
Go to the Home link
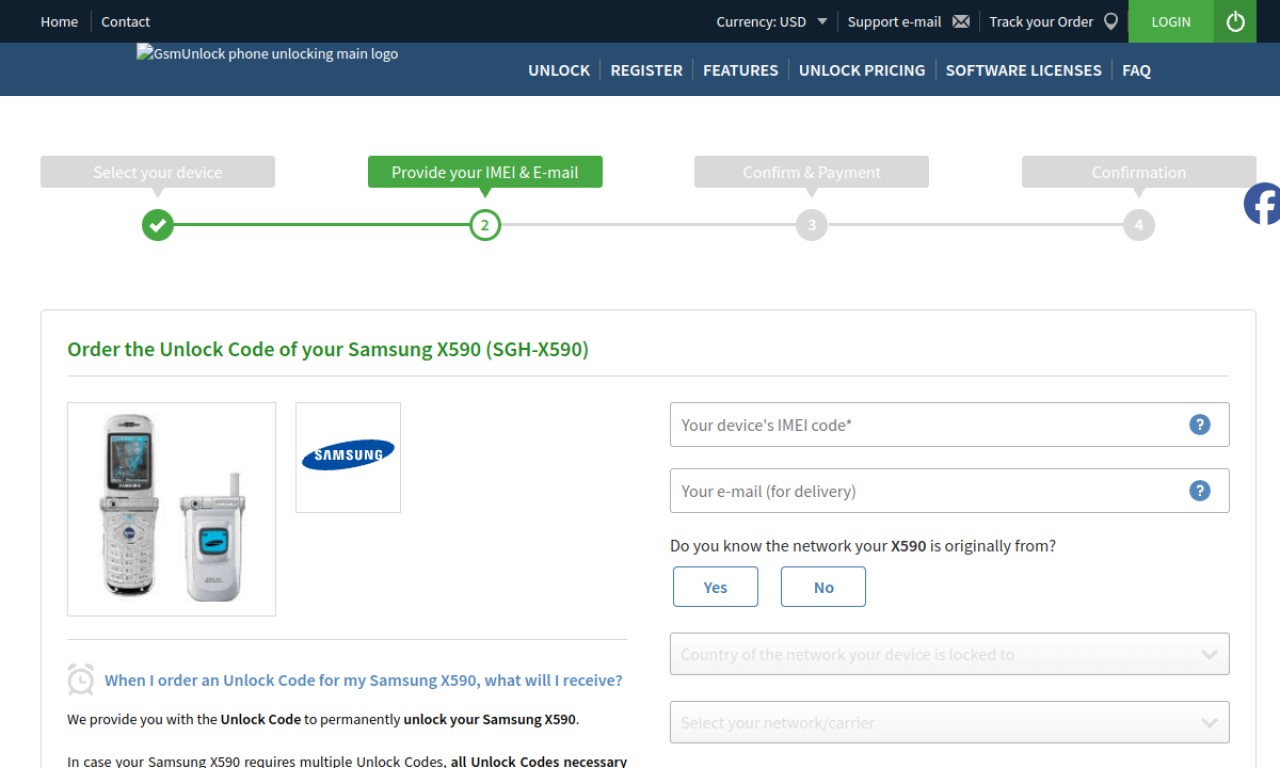[59, 21]
